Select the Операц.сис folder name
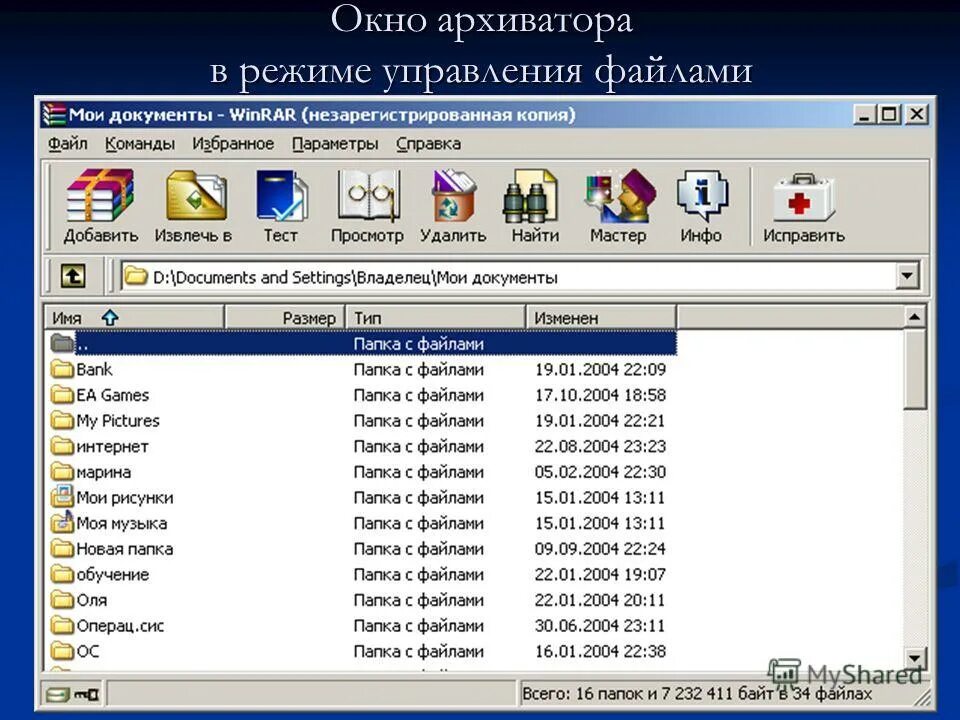 [120, 626]
